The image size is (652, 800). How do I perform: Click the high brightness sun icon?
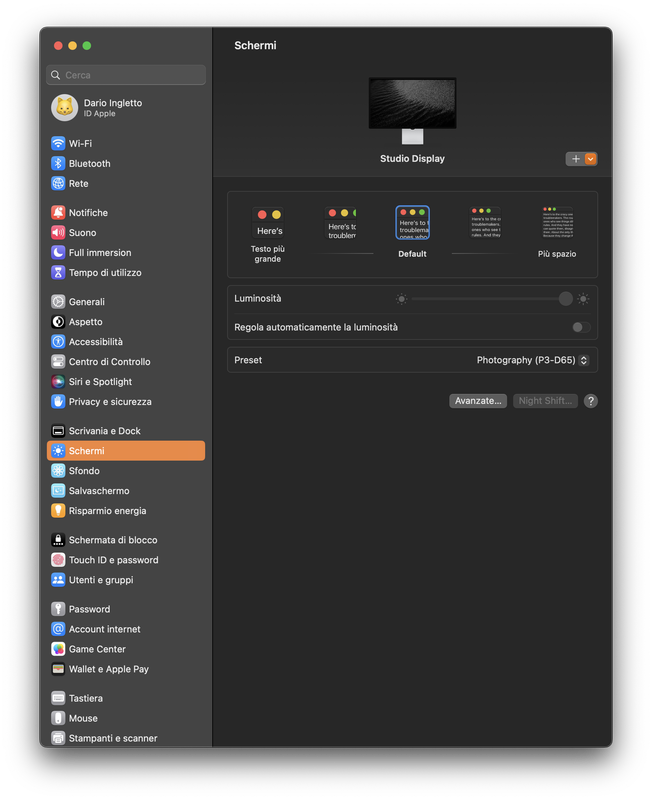coord(583,299)
